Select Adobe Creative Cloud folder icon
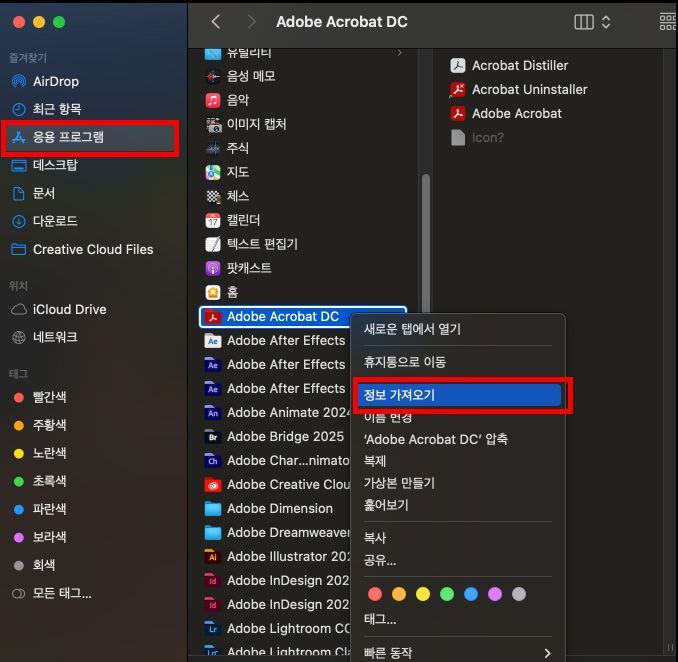Image resolution: width=678 pixels, height=662 pixels. pyautogui.click(x=213, y=485)
